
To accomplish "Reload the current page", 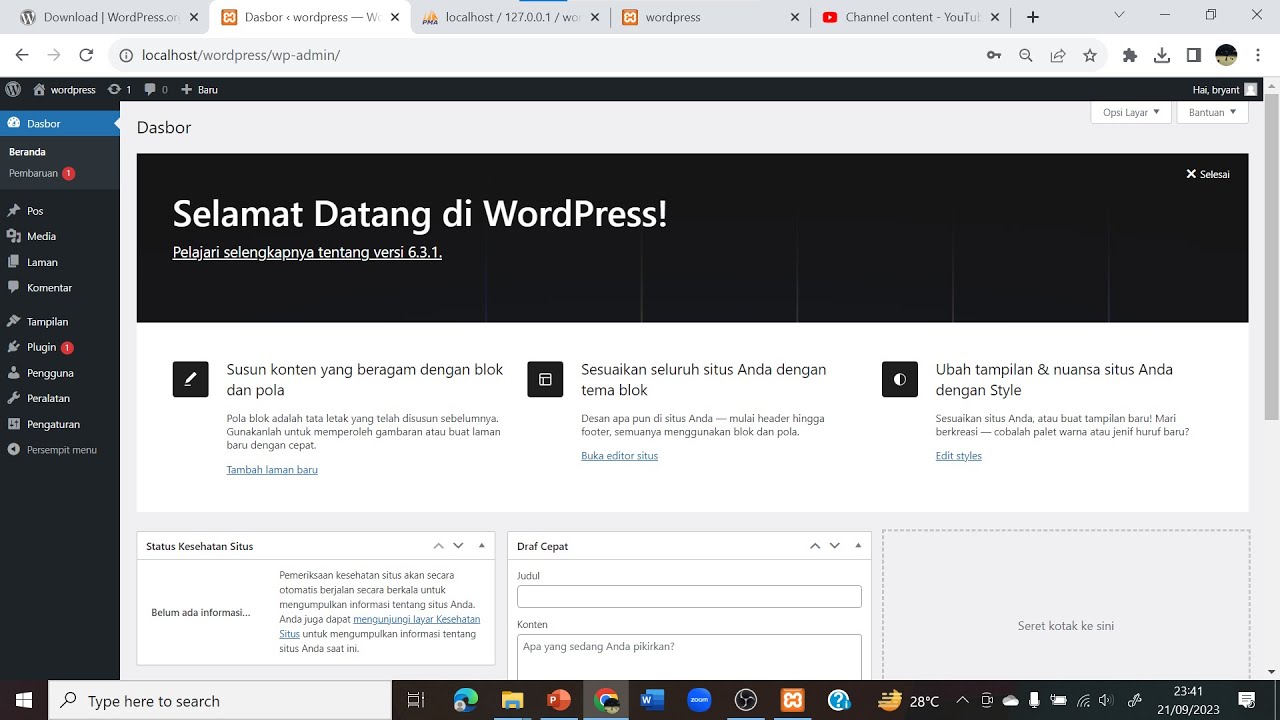I will point(86,55).
